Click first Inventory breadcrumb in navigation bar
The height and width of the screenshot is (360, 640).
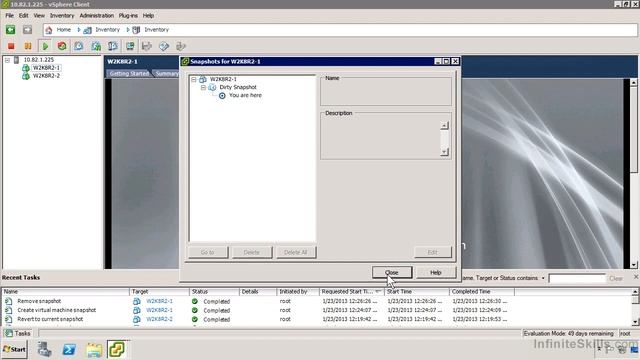point(107,30)
